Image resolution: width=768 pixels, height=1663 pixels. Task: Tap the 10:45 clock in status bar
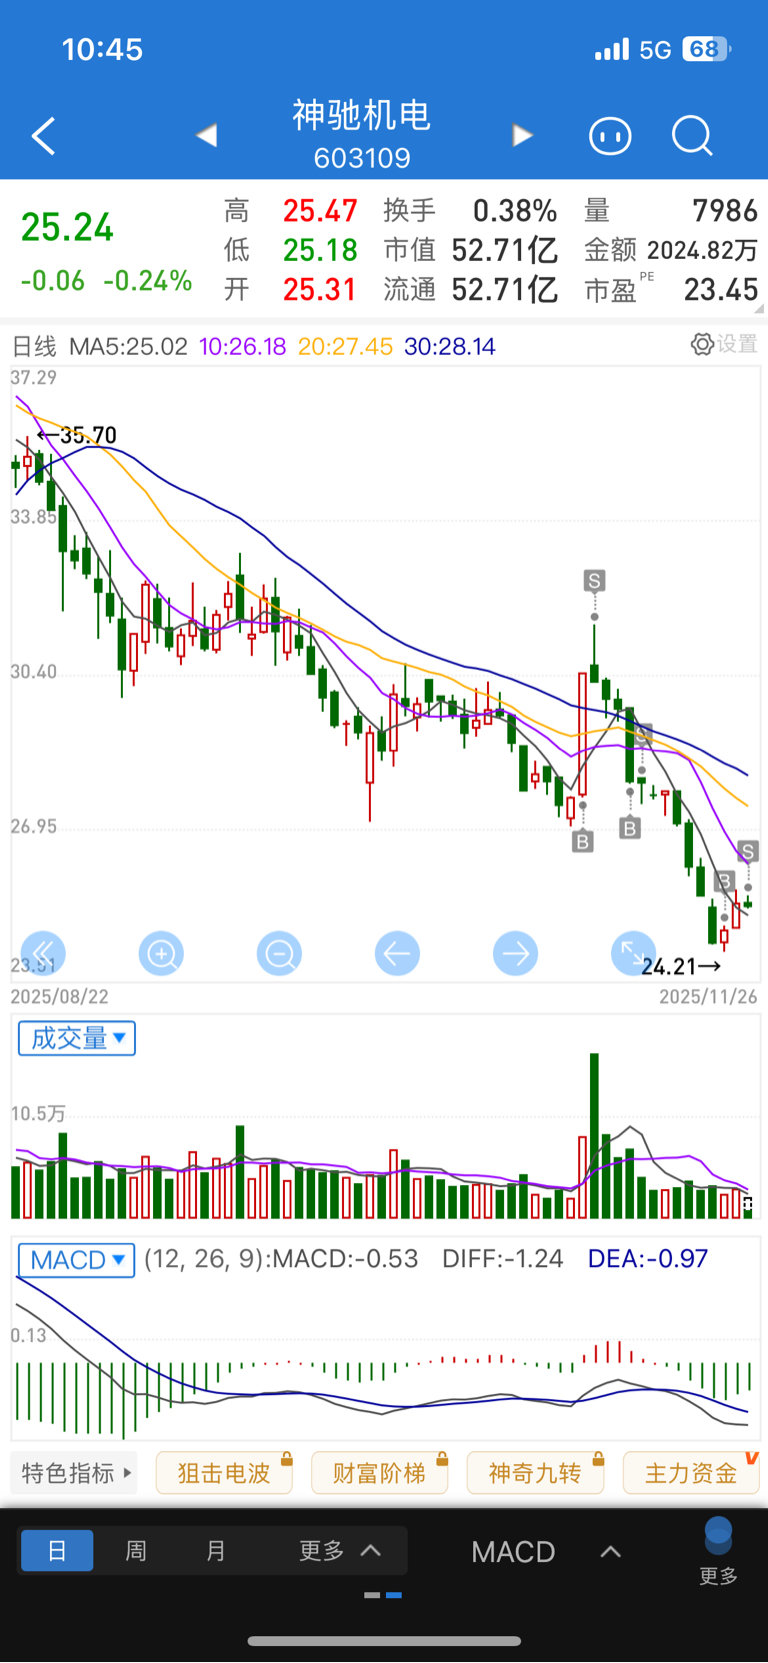102,49
